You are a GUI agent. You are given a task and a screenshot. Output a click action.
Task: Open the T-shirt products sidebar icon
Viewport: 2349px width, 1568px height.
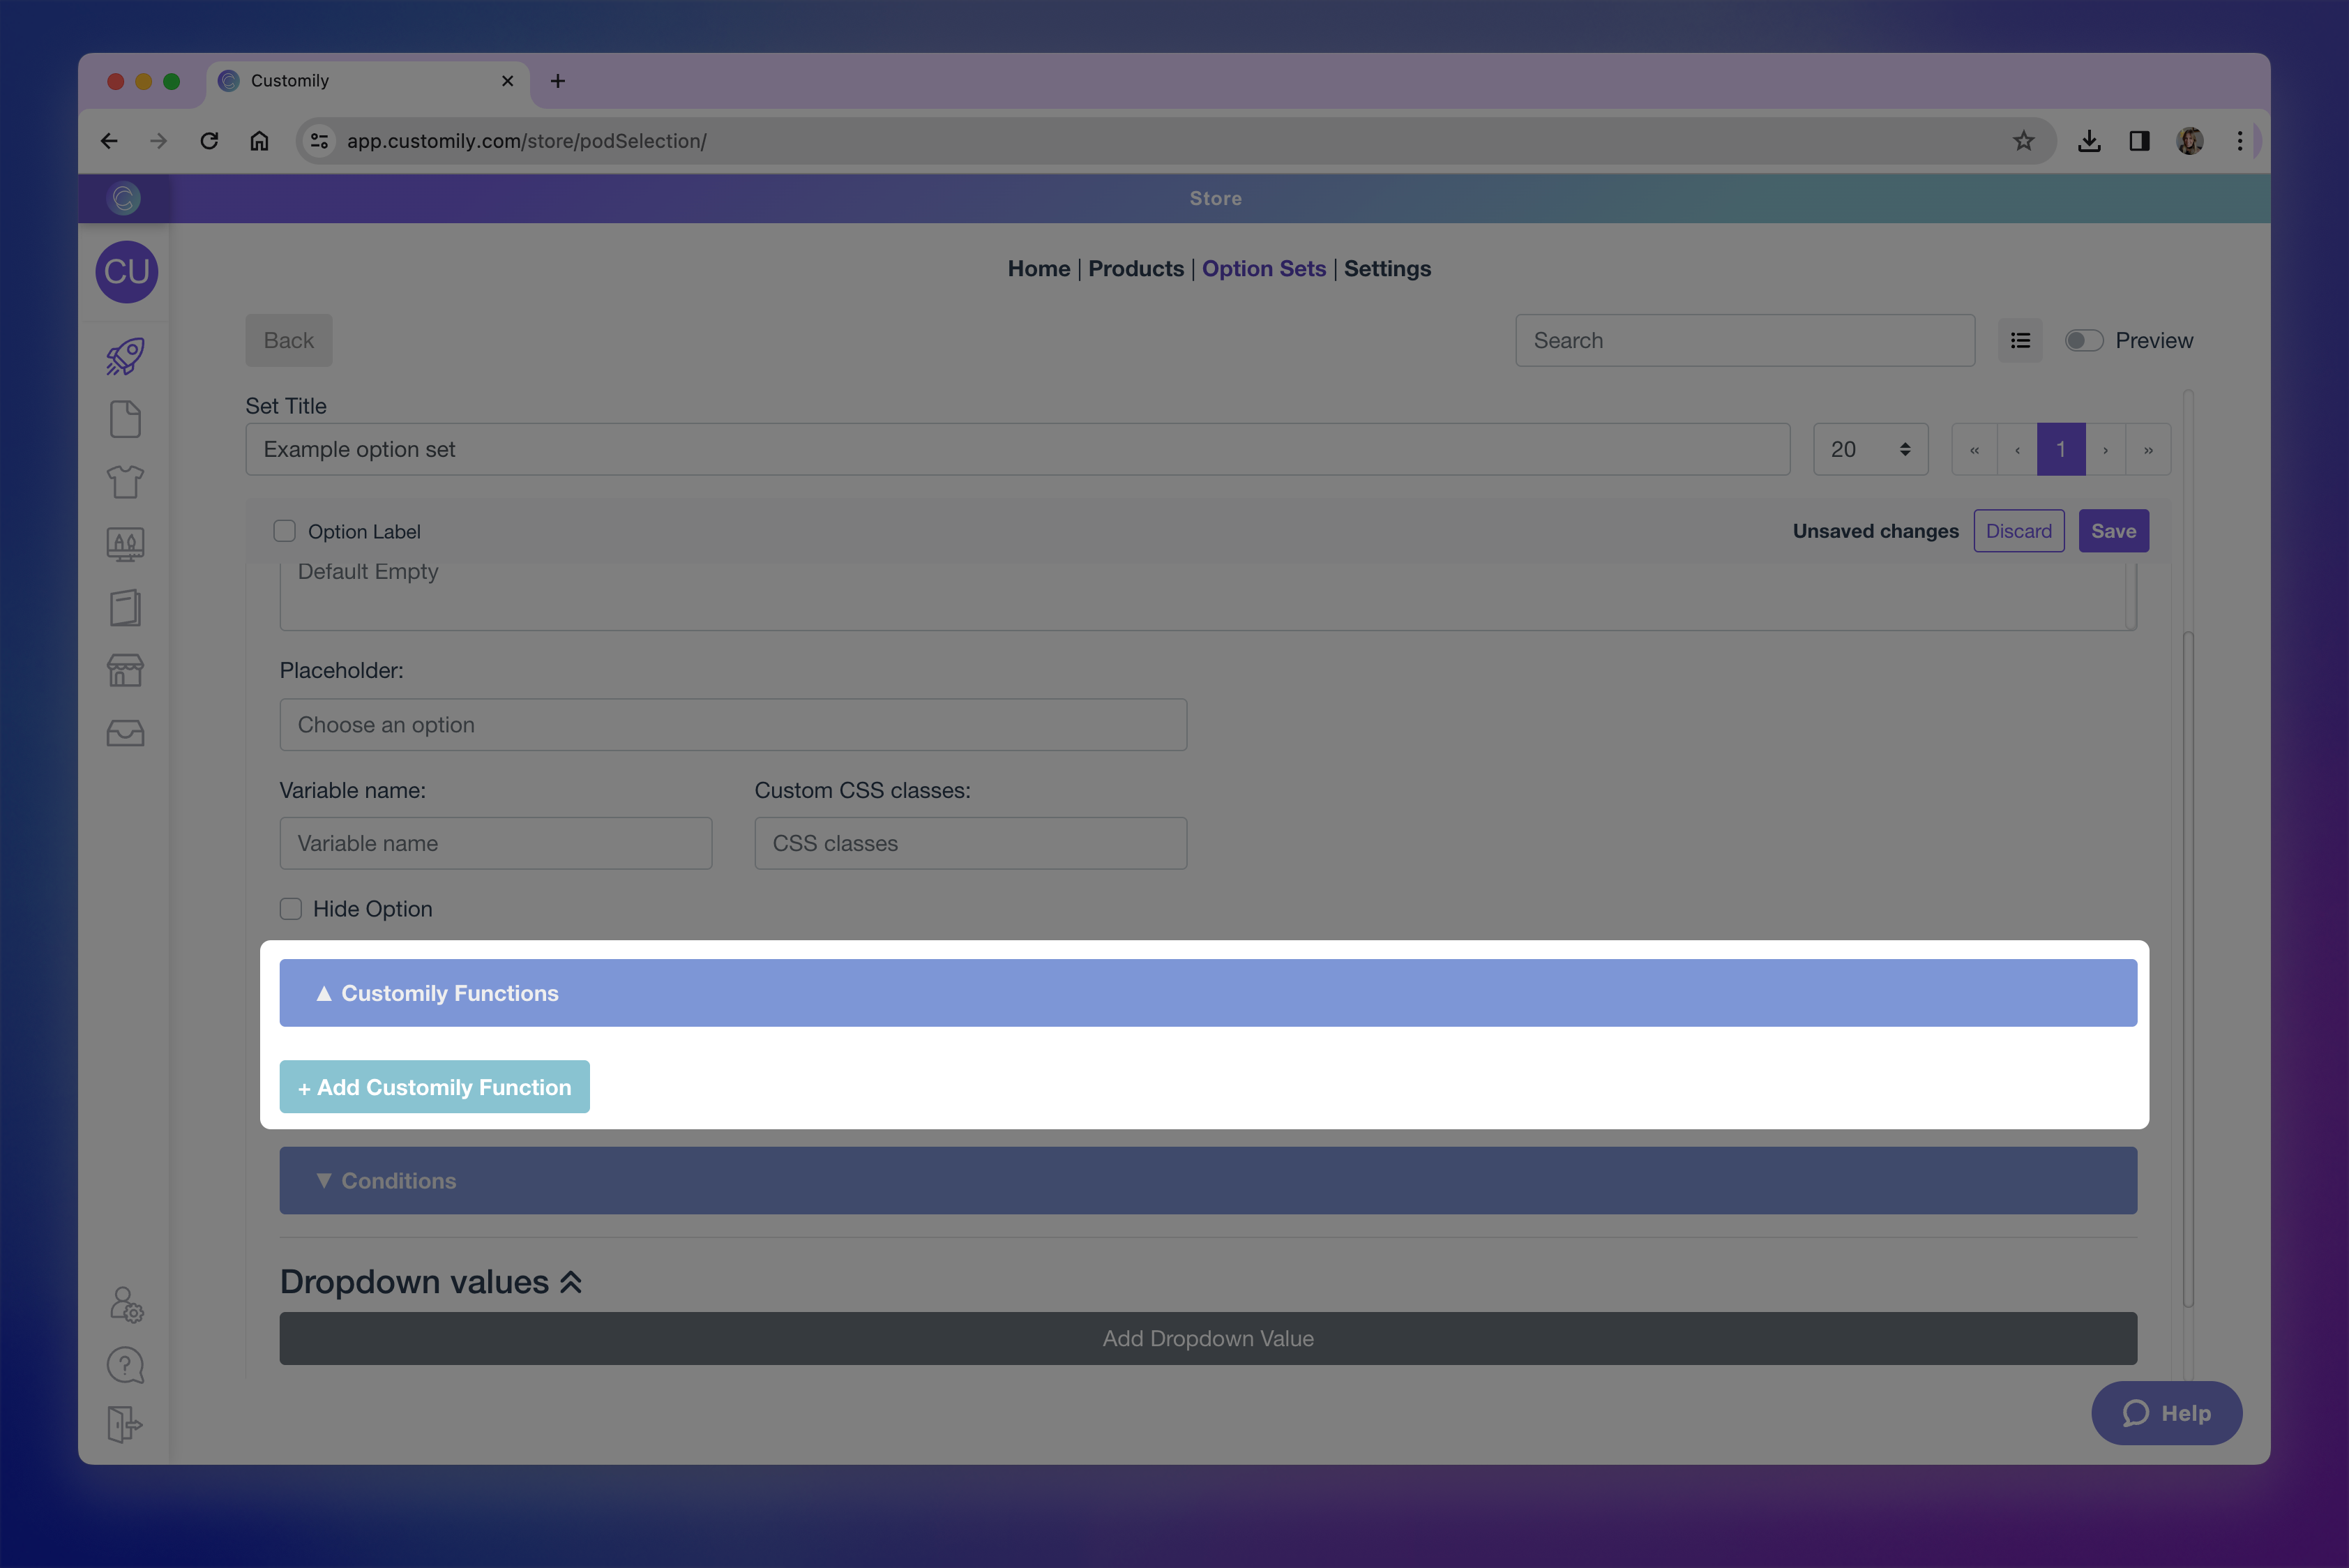pyautogui.click(x=125, y=482)
